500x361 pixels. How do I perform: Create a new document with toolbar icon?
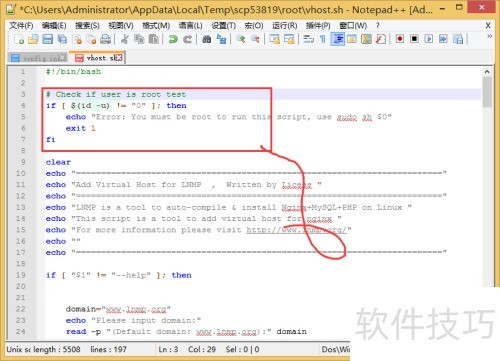pyautogui.click(x=19, y=39)
